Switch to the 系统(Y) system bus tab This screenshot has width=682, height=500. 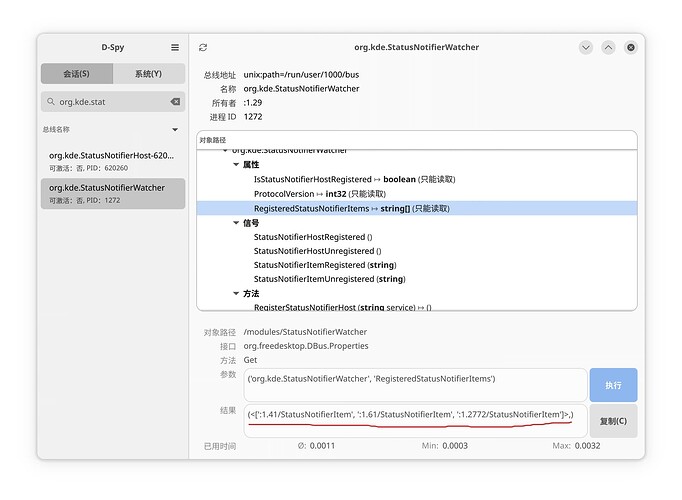pyautogui.click(x=149, y=73)
